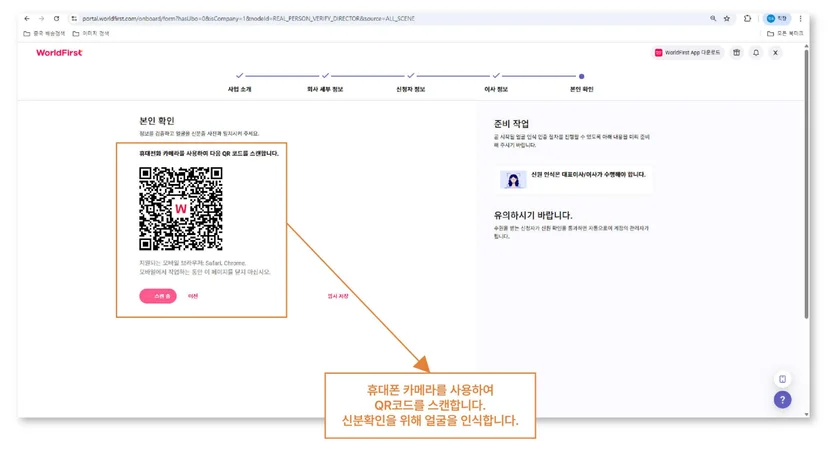Viewport: 828px width, 450px height.
Task: Open the all bookmarks folder at right
Action: tap(785, 33)
